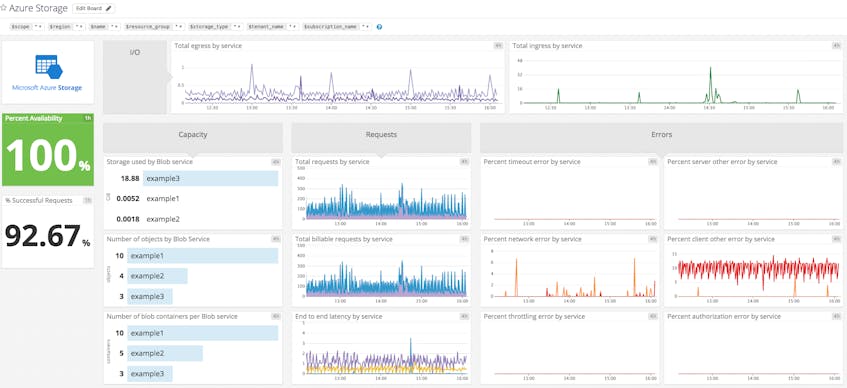Viewport: 847px width, 388px height.
Task: Click the 92.67% Successful Requests value
Action: click(x=48, y=237)
